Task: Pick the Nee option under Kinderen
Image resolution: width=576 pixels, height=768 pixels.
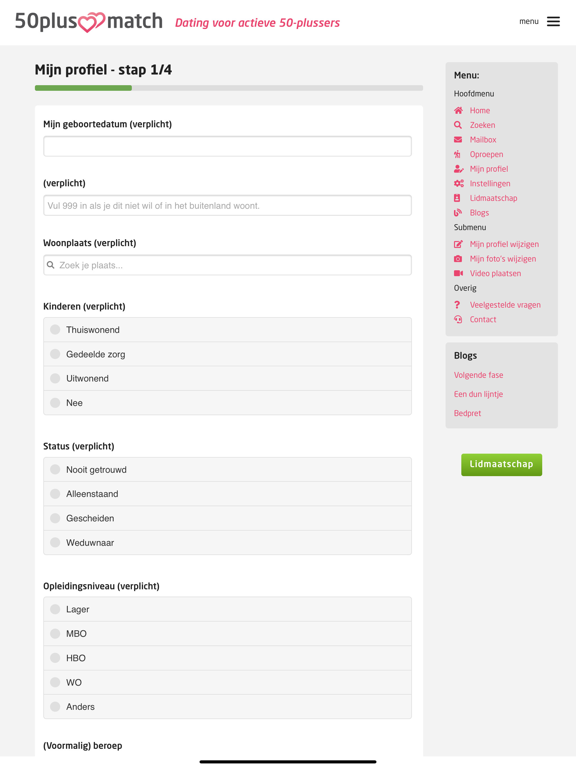Action: tap(227, 403)
